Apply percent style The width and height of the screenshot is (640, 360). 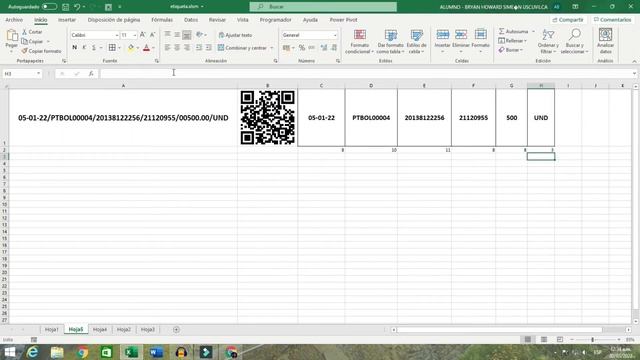pyautogui.click(x=302, y=48)
